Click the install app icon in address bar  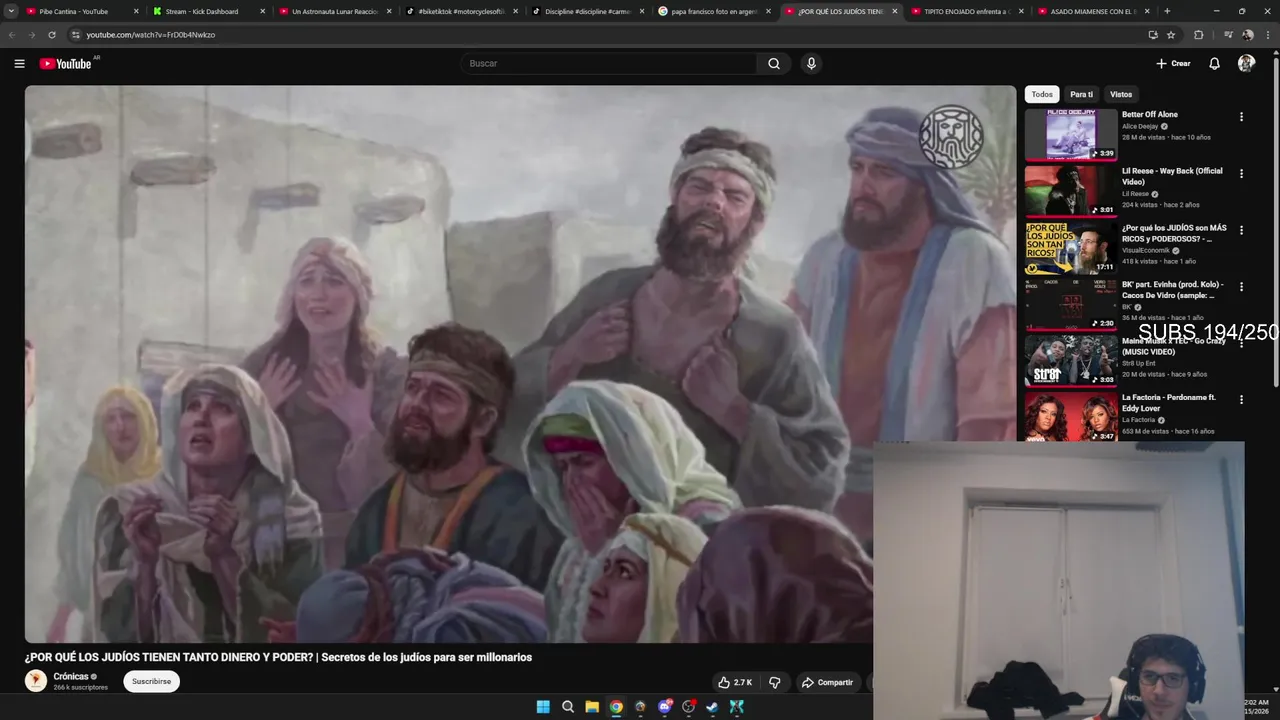1153,34
